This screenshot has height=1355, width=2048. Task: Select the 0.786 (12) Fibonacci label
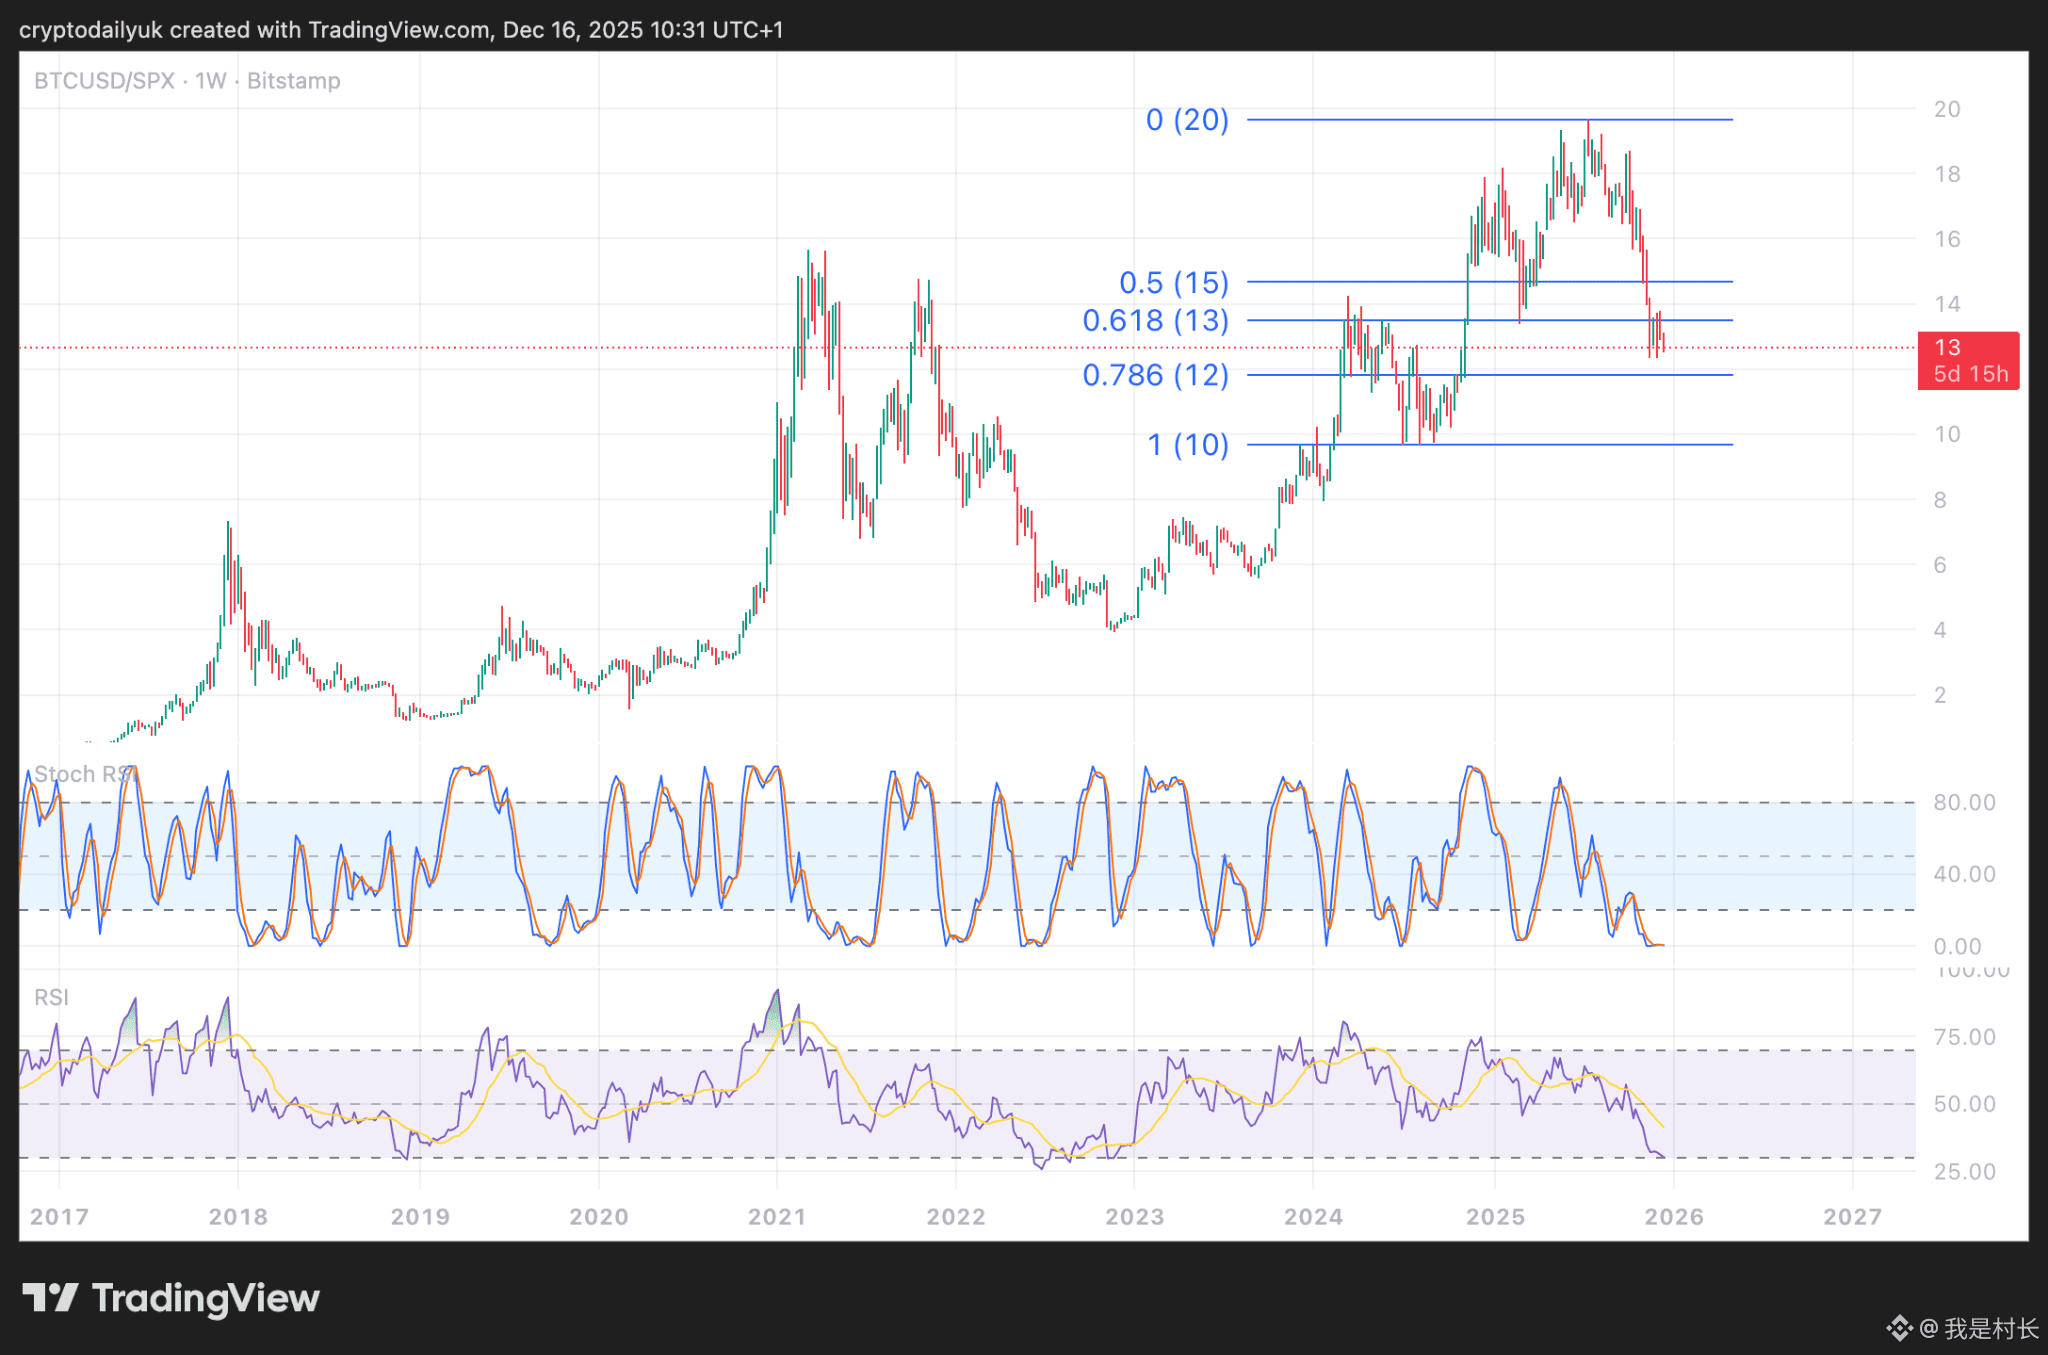point(1155,375)
